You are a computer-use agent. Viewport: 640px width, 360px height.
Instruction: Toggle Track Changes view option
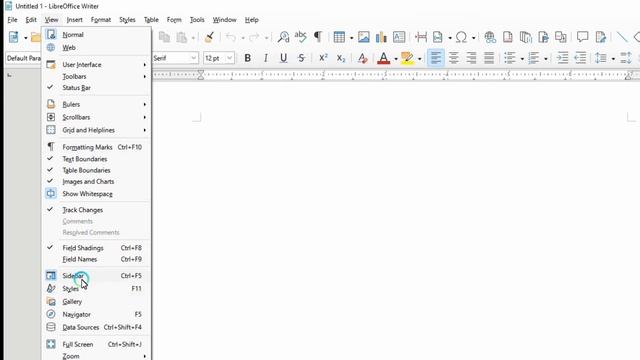(96, 210)
